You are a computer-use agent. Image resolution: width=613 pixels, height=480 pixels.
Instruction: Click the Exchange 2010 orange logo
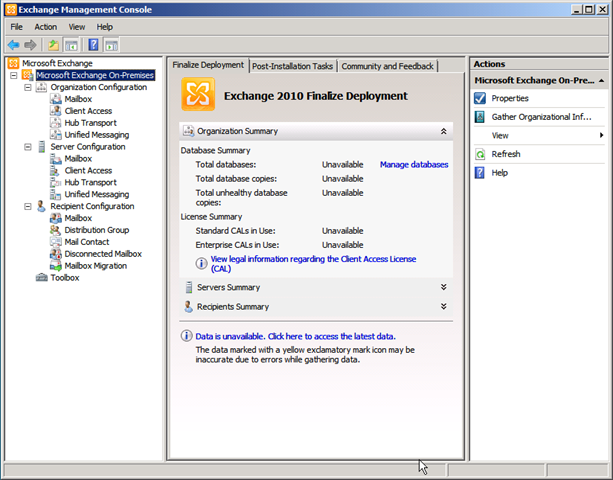pyautogui.click(x=198, y=94)
